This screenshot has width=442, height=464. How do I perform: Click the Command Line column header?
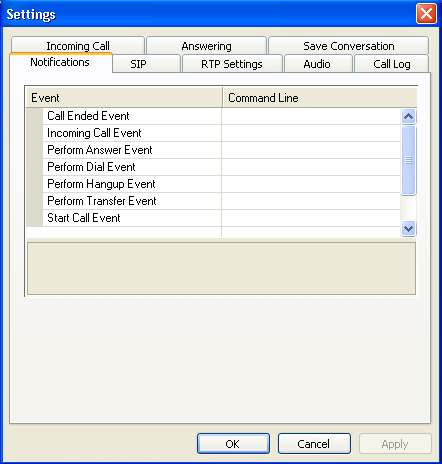(320, 98)
